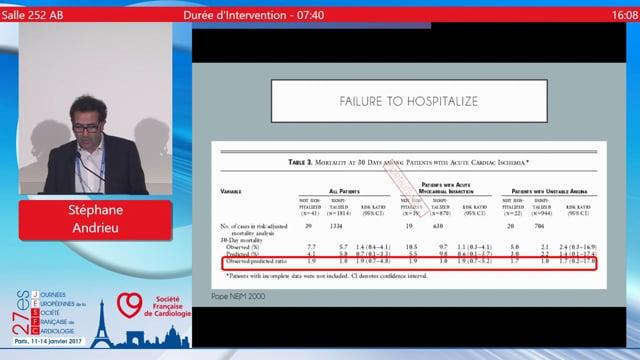The width and height of the screenshot is (640, 360).
Task: Click the heart-shaped Société Française de Cardiologie logo
Action: [x=129, y=305]
